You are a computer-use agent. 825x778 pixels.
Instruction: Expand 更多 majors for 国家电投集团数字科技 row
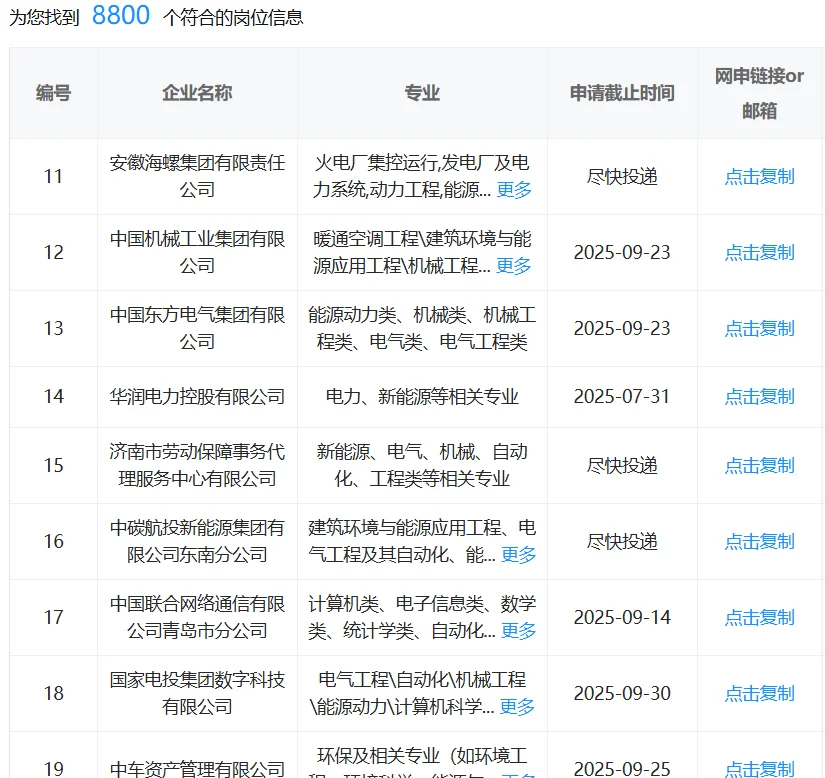tap(517, 706)
